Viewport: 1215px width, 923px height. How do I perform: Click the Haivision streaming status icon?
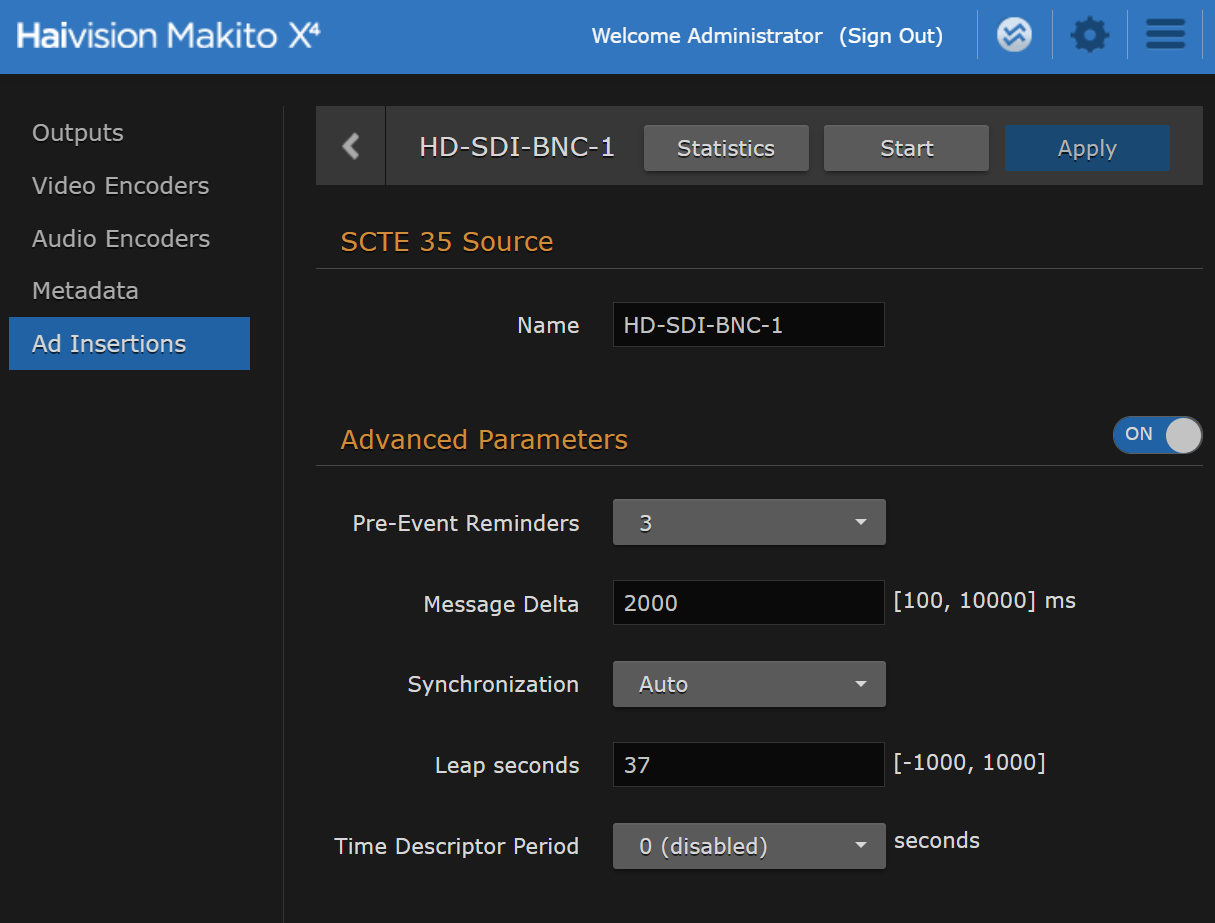click(1014, 36)
